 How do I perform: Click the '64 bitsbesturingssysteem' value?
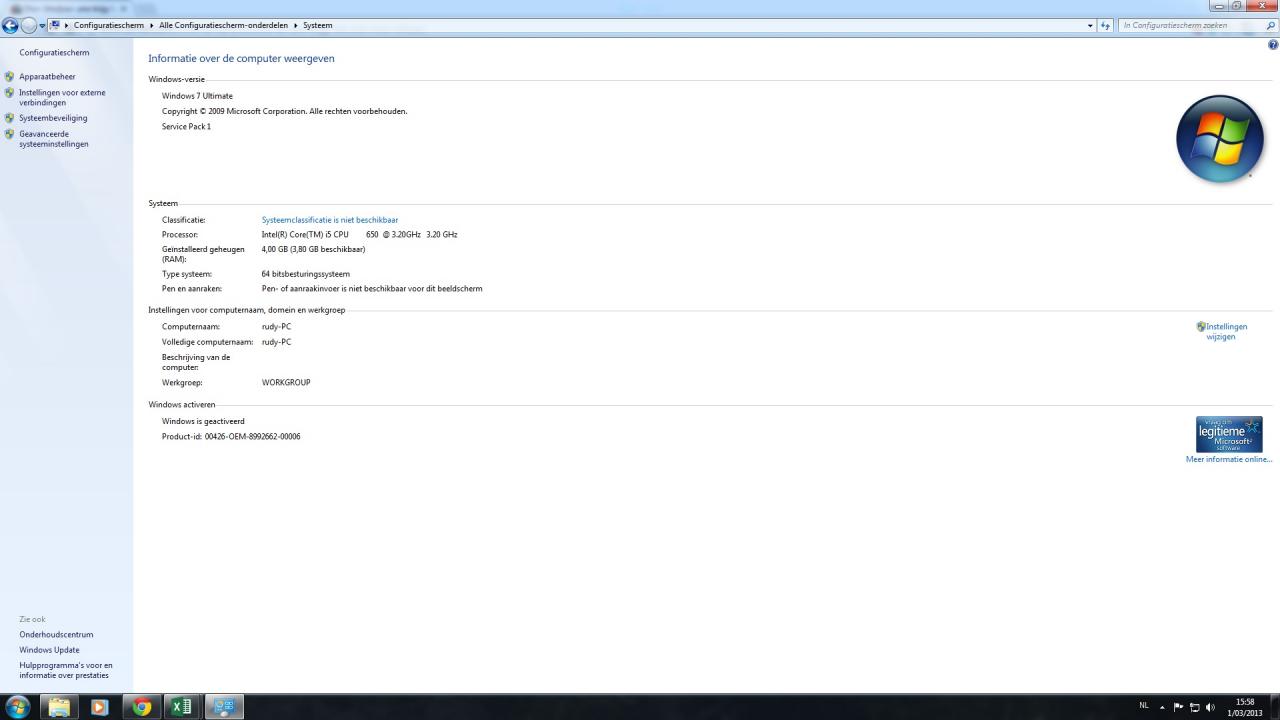click(x=306, y=274)
